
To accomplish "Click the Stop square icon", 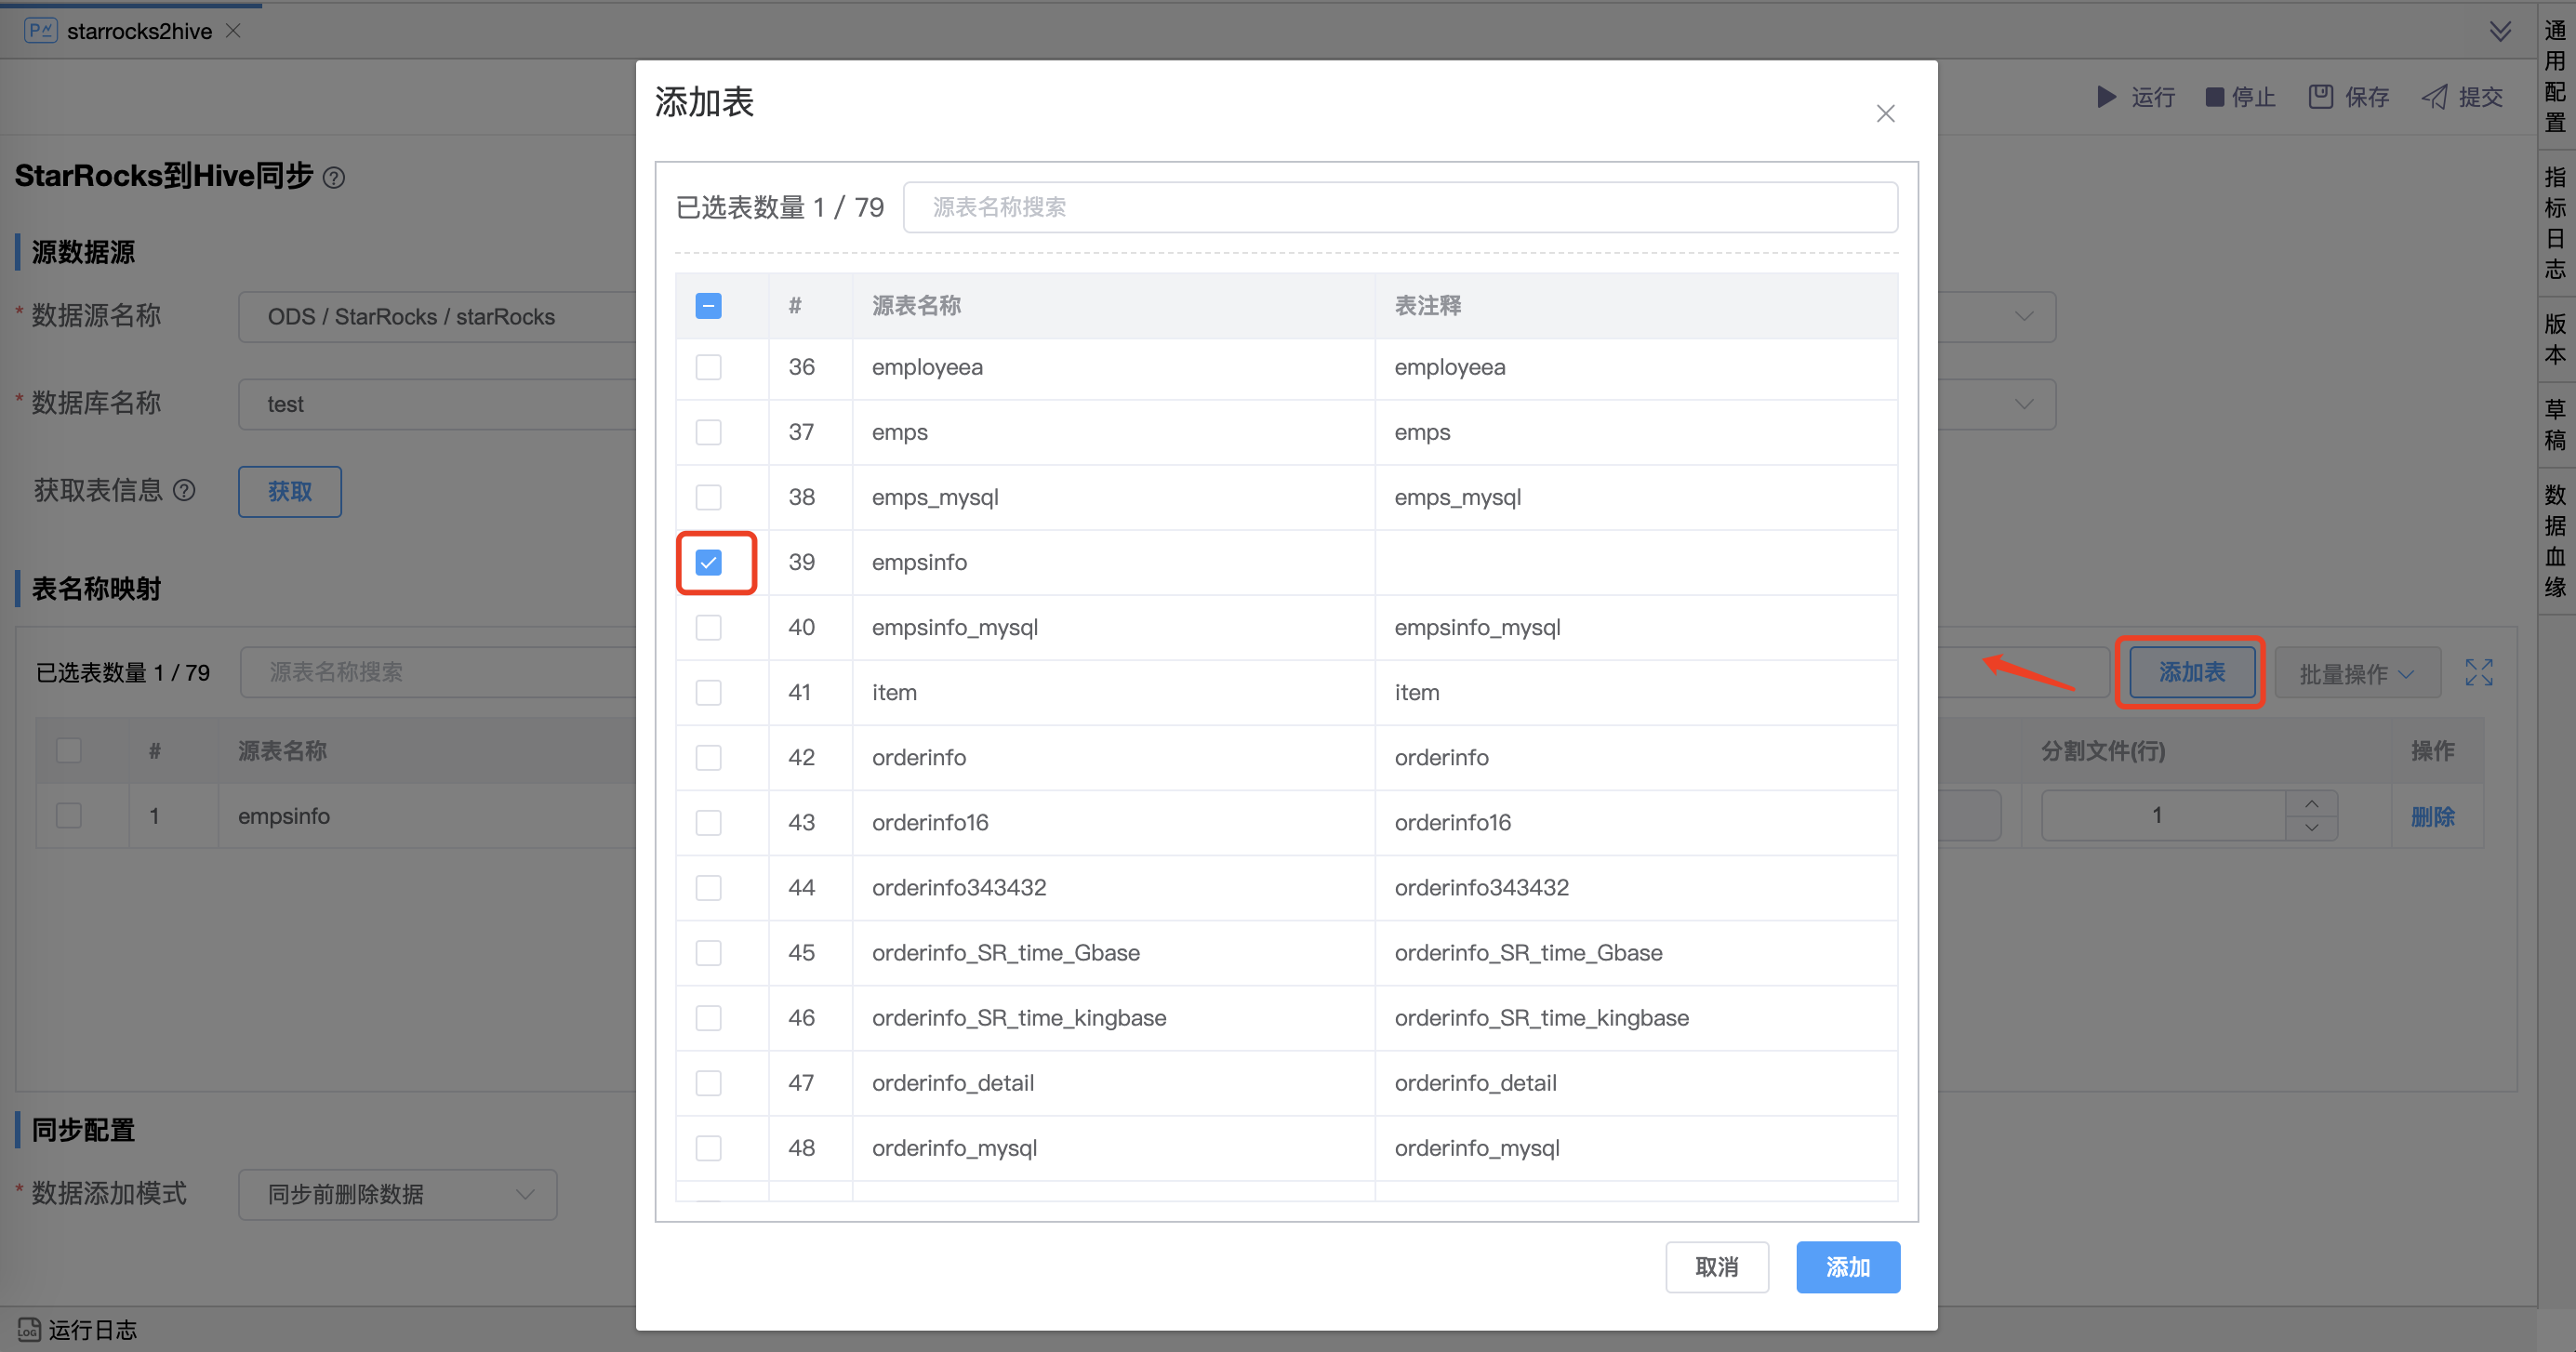I will point(2214,97).
